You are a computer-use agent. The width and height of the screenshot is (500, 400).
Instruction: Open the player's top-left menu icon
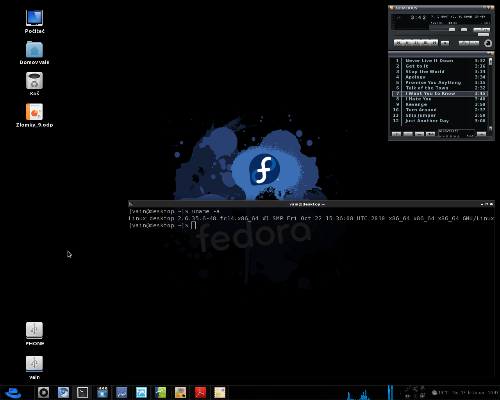tap(391, 8)
